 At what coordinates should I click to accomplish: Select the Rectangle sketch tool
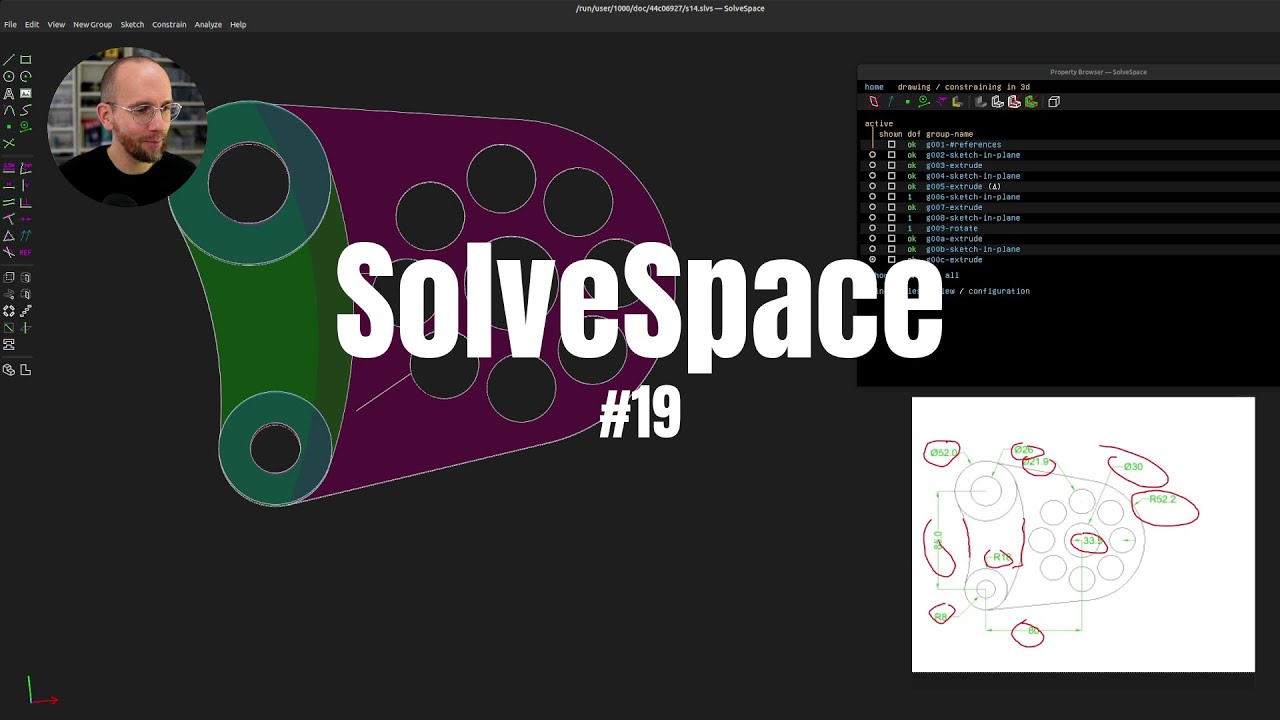tap(26, 59)
